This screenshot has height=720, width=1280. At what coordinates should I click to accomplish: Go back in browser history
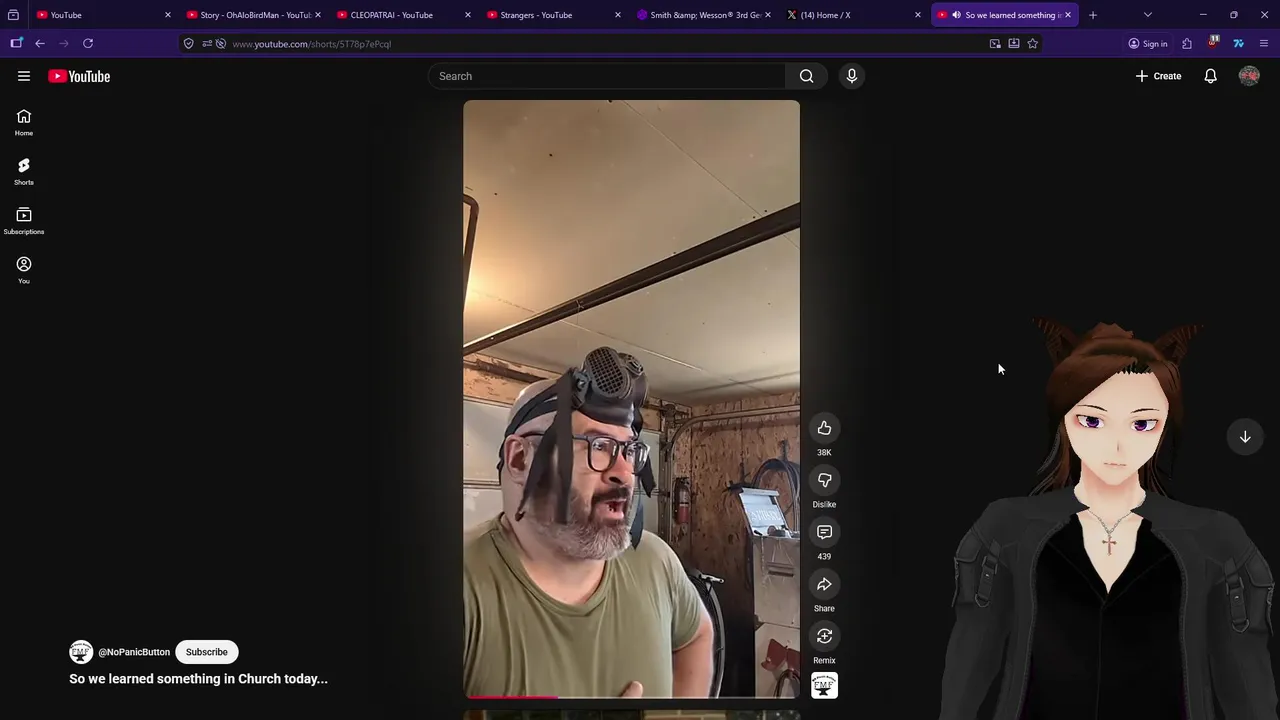(x=40, y=43)
